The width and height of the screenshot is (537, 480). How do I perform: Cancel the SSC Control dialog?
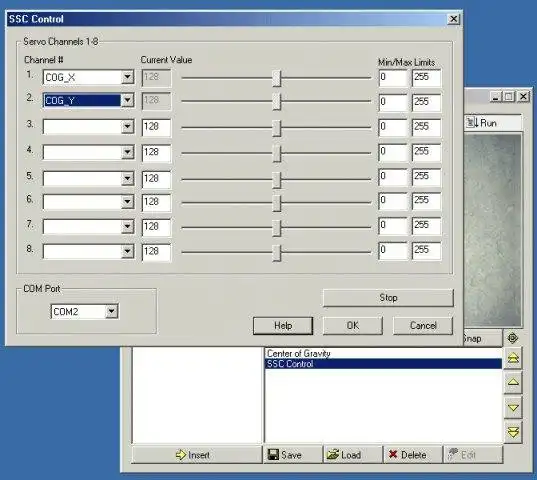(423, 325)
